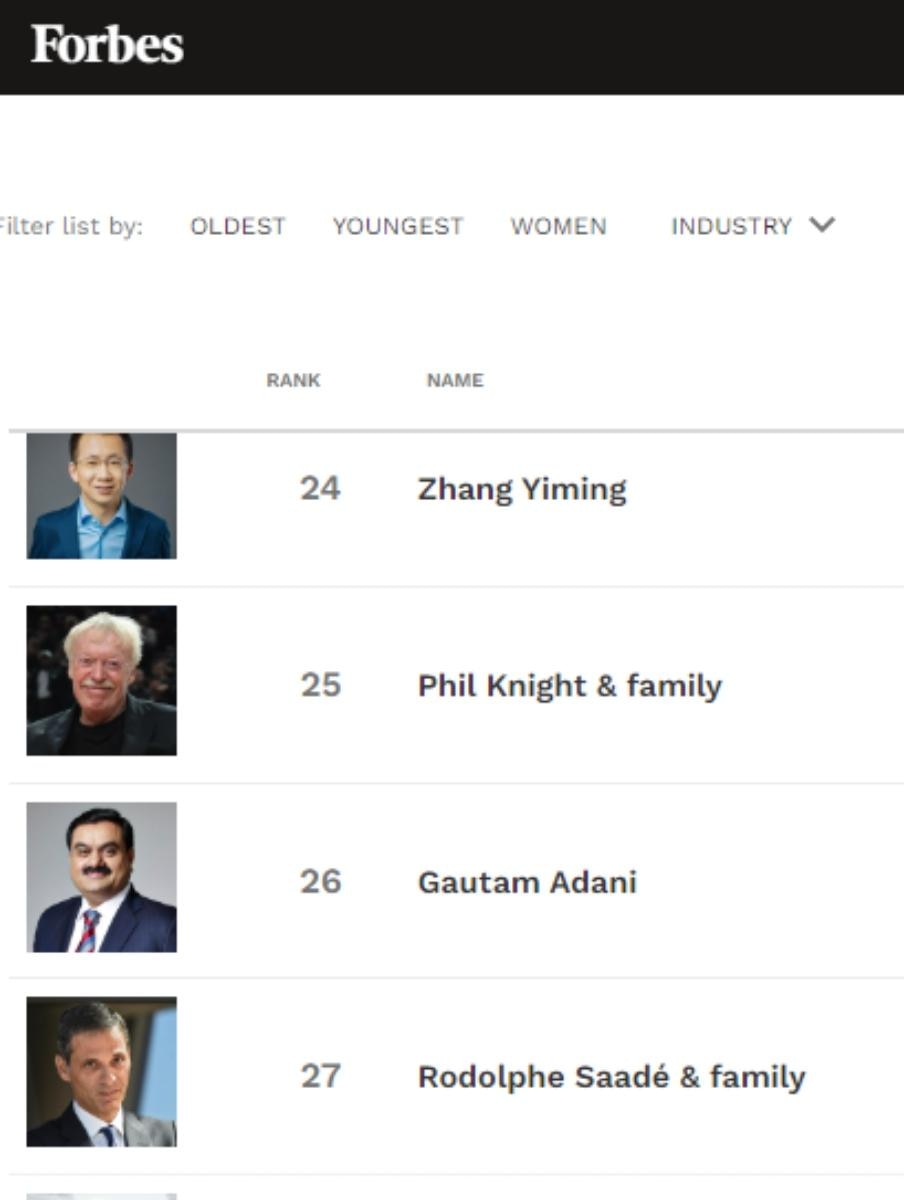The width and height of the screenshot is (904, 1200).
Task: Open Zhang Yiming's profile photo
Action: (x=101, y=496)
